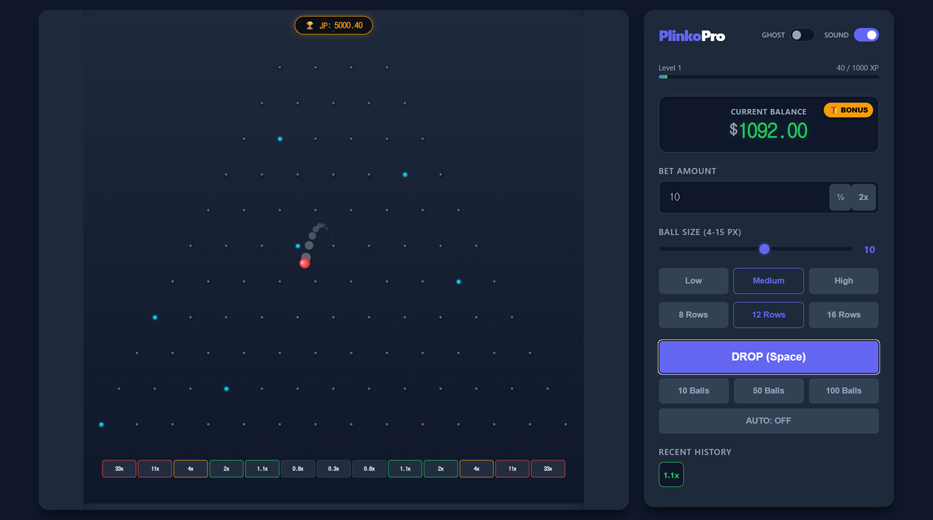933x520 pixels.
Task: Choose Medium risk level
Action: tap(768, 281)
